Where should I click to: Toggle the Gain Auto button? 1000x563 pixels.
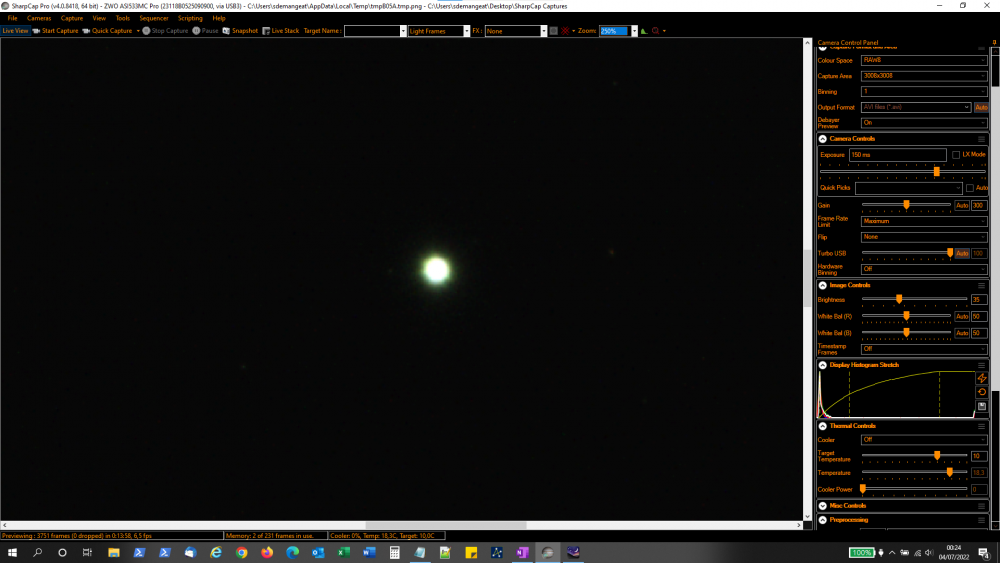click(x=962, y=205)
